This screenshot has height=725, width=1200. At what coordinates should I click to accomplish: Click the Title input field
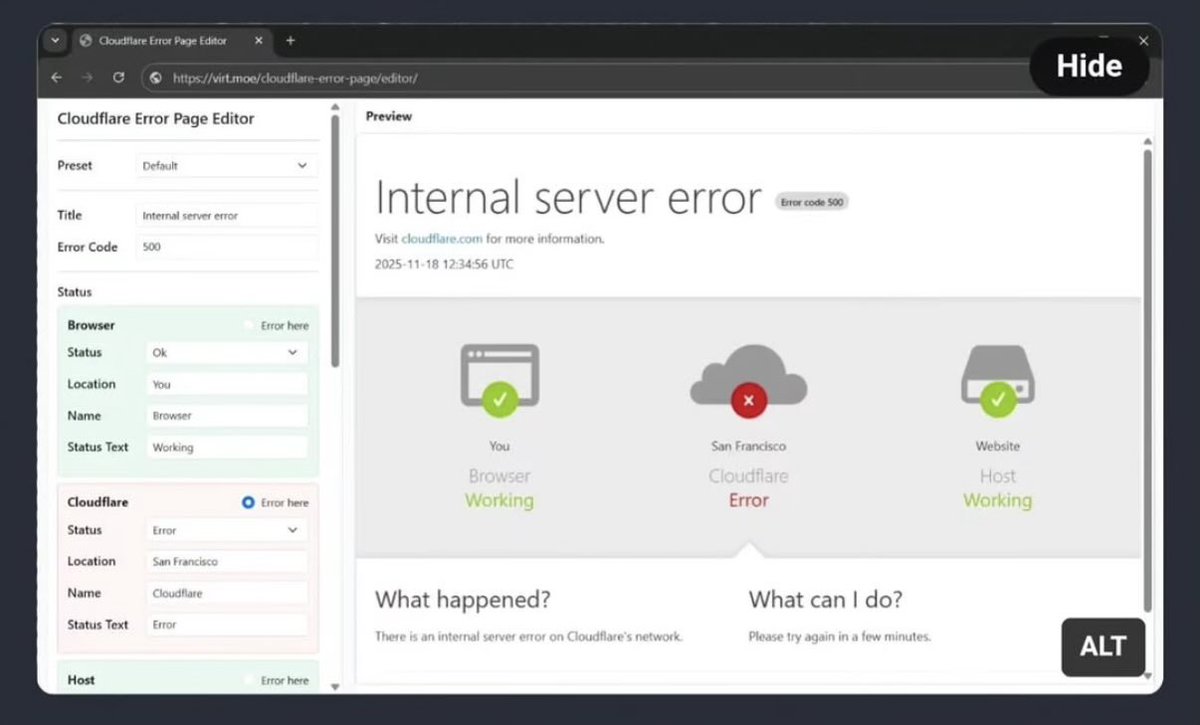[x=226, y=215]
